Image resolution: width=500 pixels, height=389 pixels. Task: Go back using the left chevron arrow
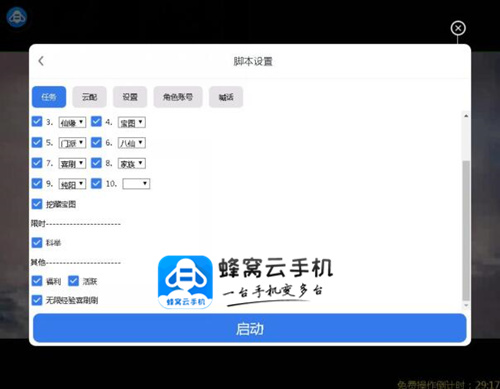pyautogui.click(x=41, y=61)
